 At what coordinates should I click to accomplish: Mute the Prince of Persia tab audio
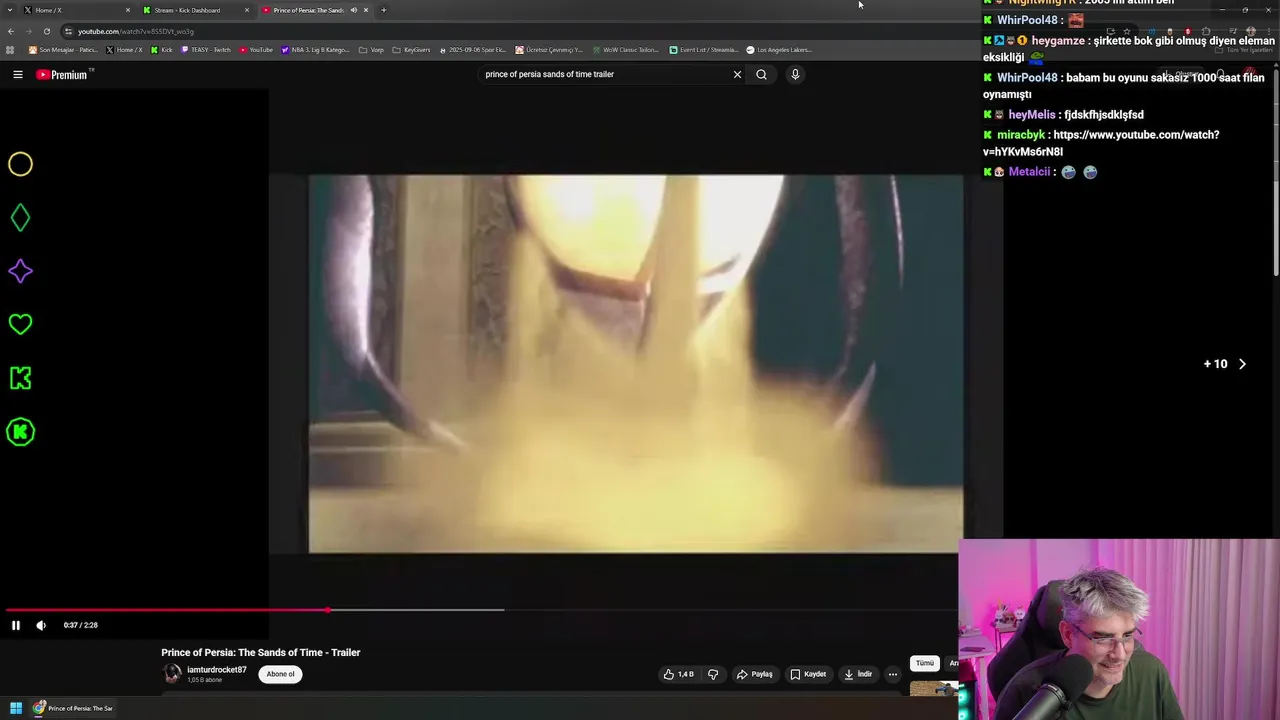click(353, 10)
